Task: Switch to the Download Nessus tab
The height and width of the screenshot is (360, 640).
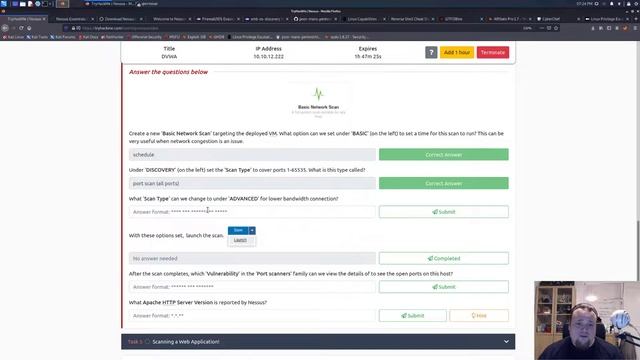Action: [120, 19]
